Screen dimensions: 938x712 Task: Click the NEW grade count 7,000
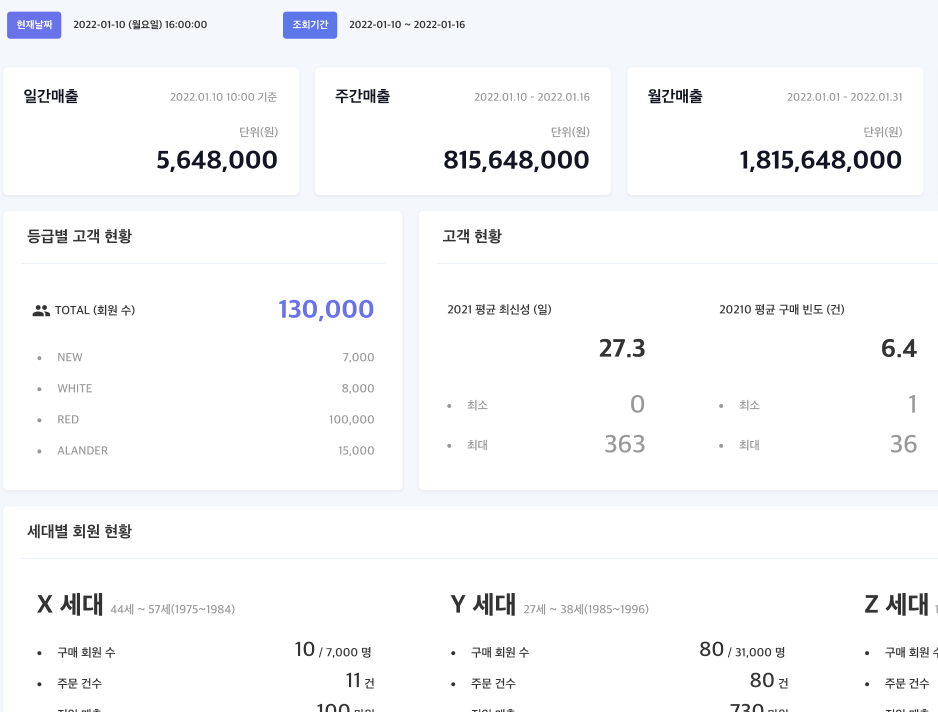pyautogui.click(x=358, y=357)
